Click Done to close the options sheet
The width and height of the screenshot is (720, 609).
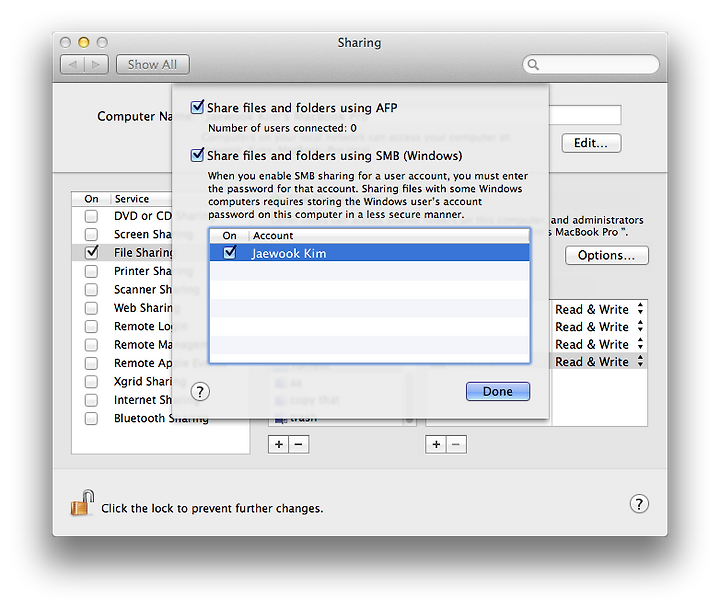point(498,391)
